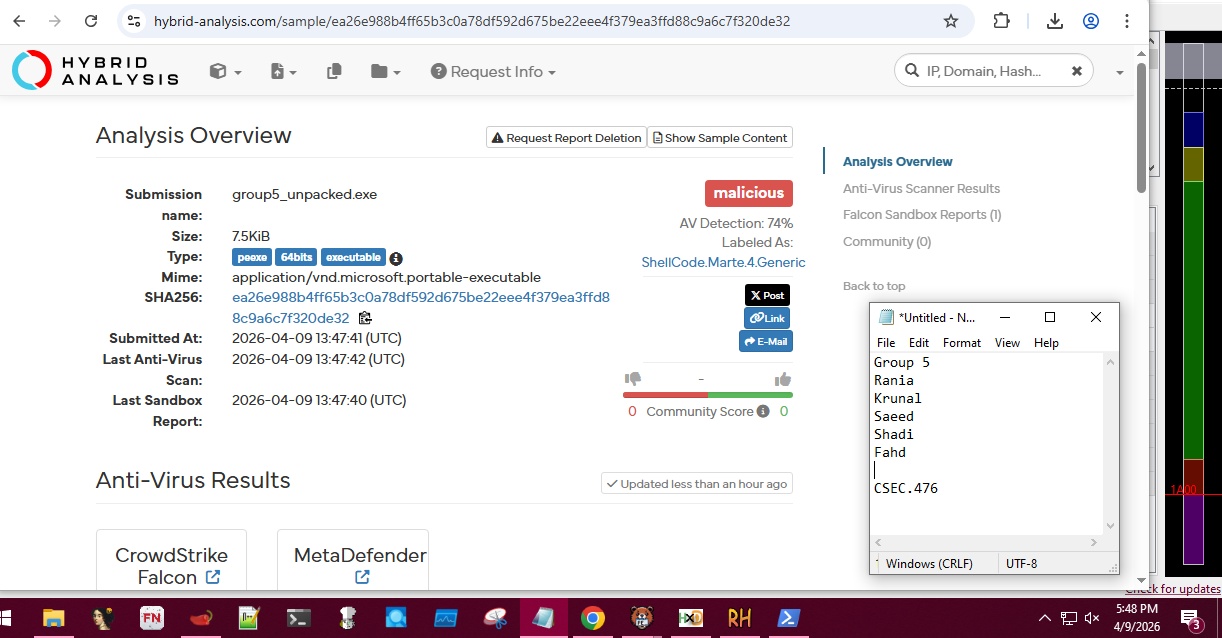Go to Analysis Overview in sidebar

pyautogui.click(x=897, y=162)
